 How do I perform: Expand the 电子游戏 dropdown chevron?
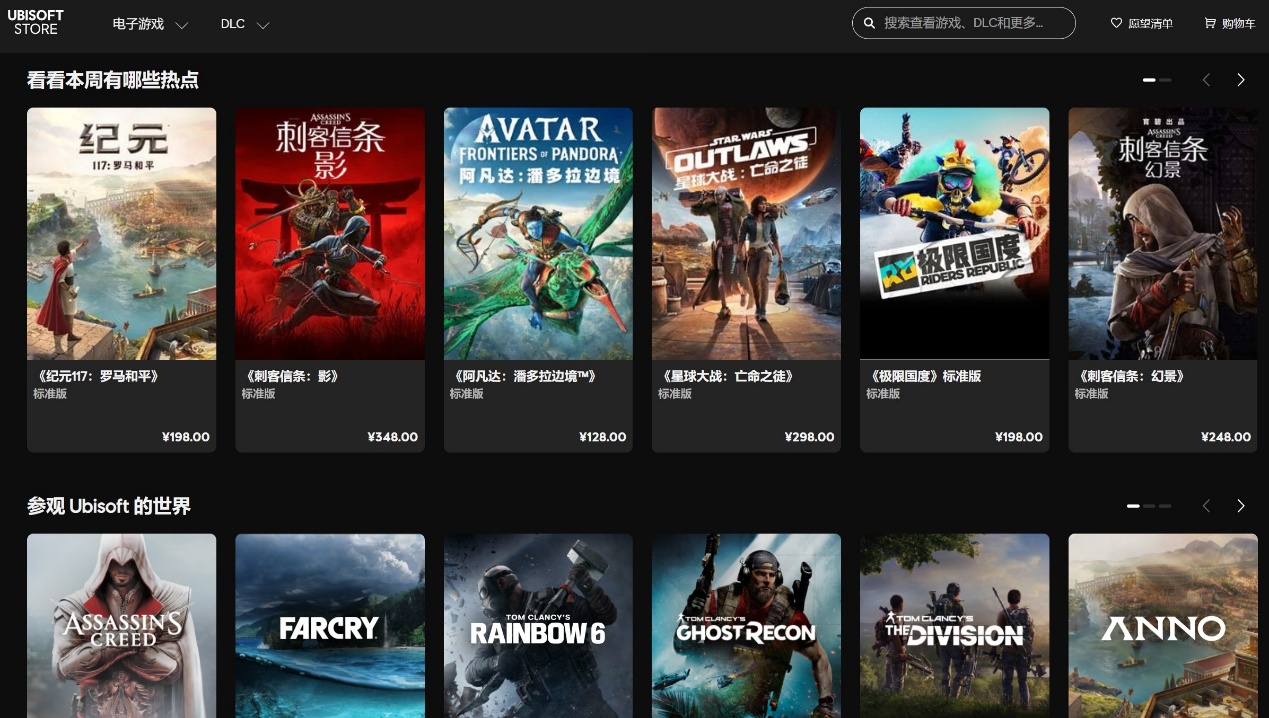181,25
